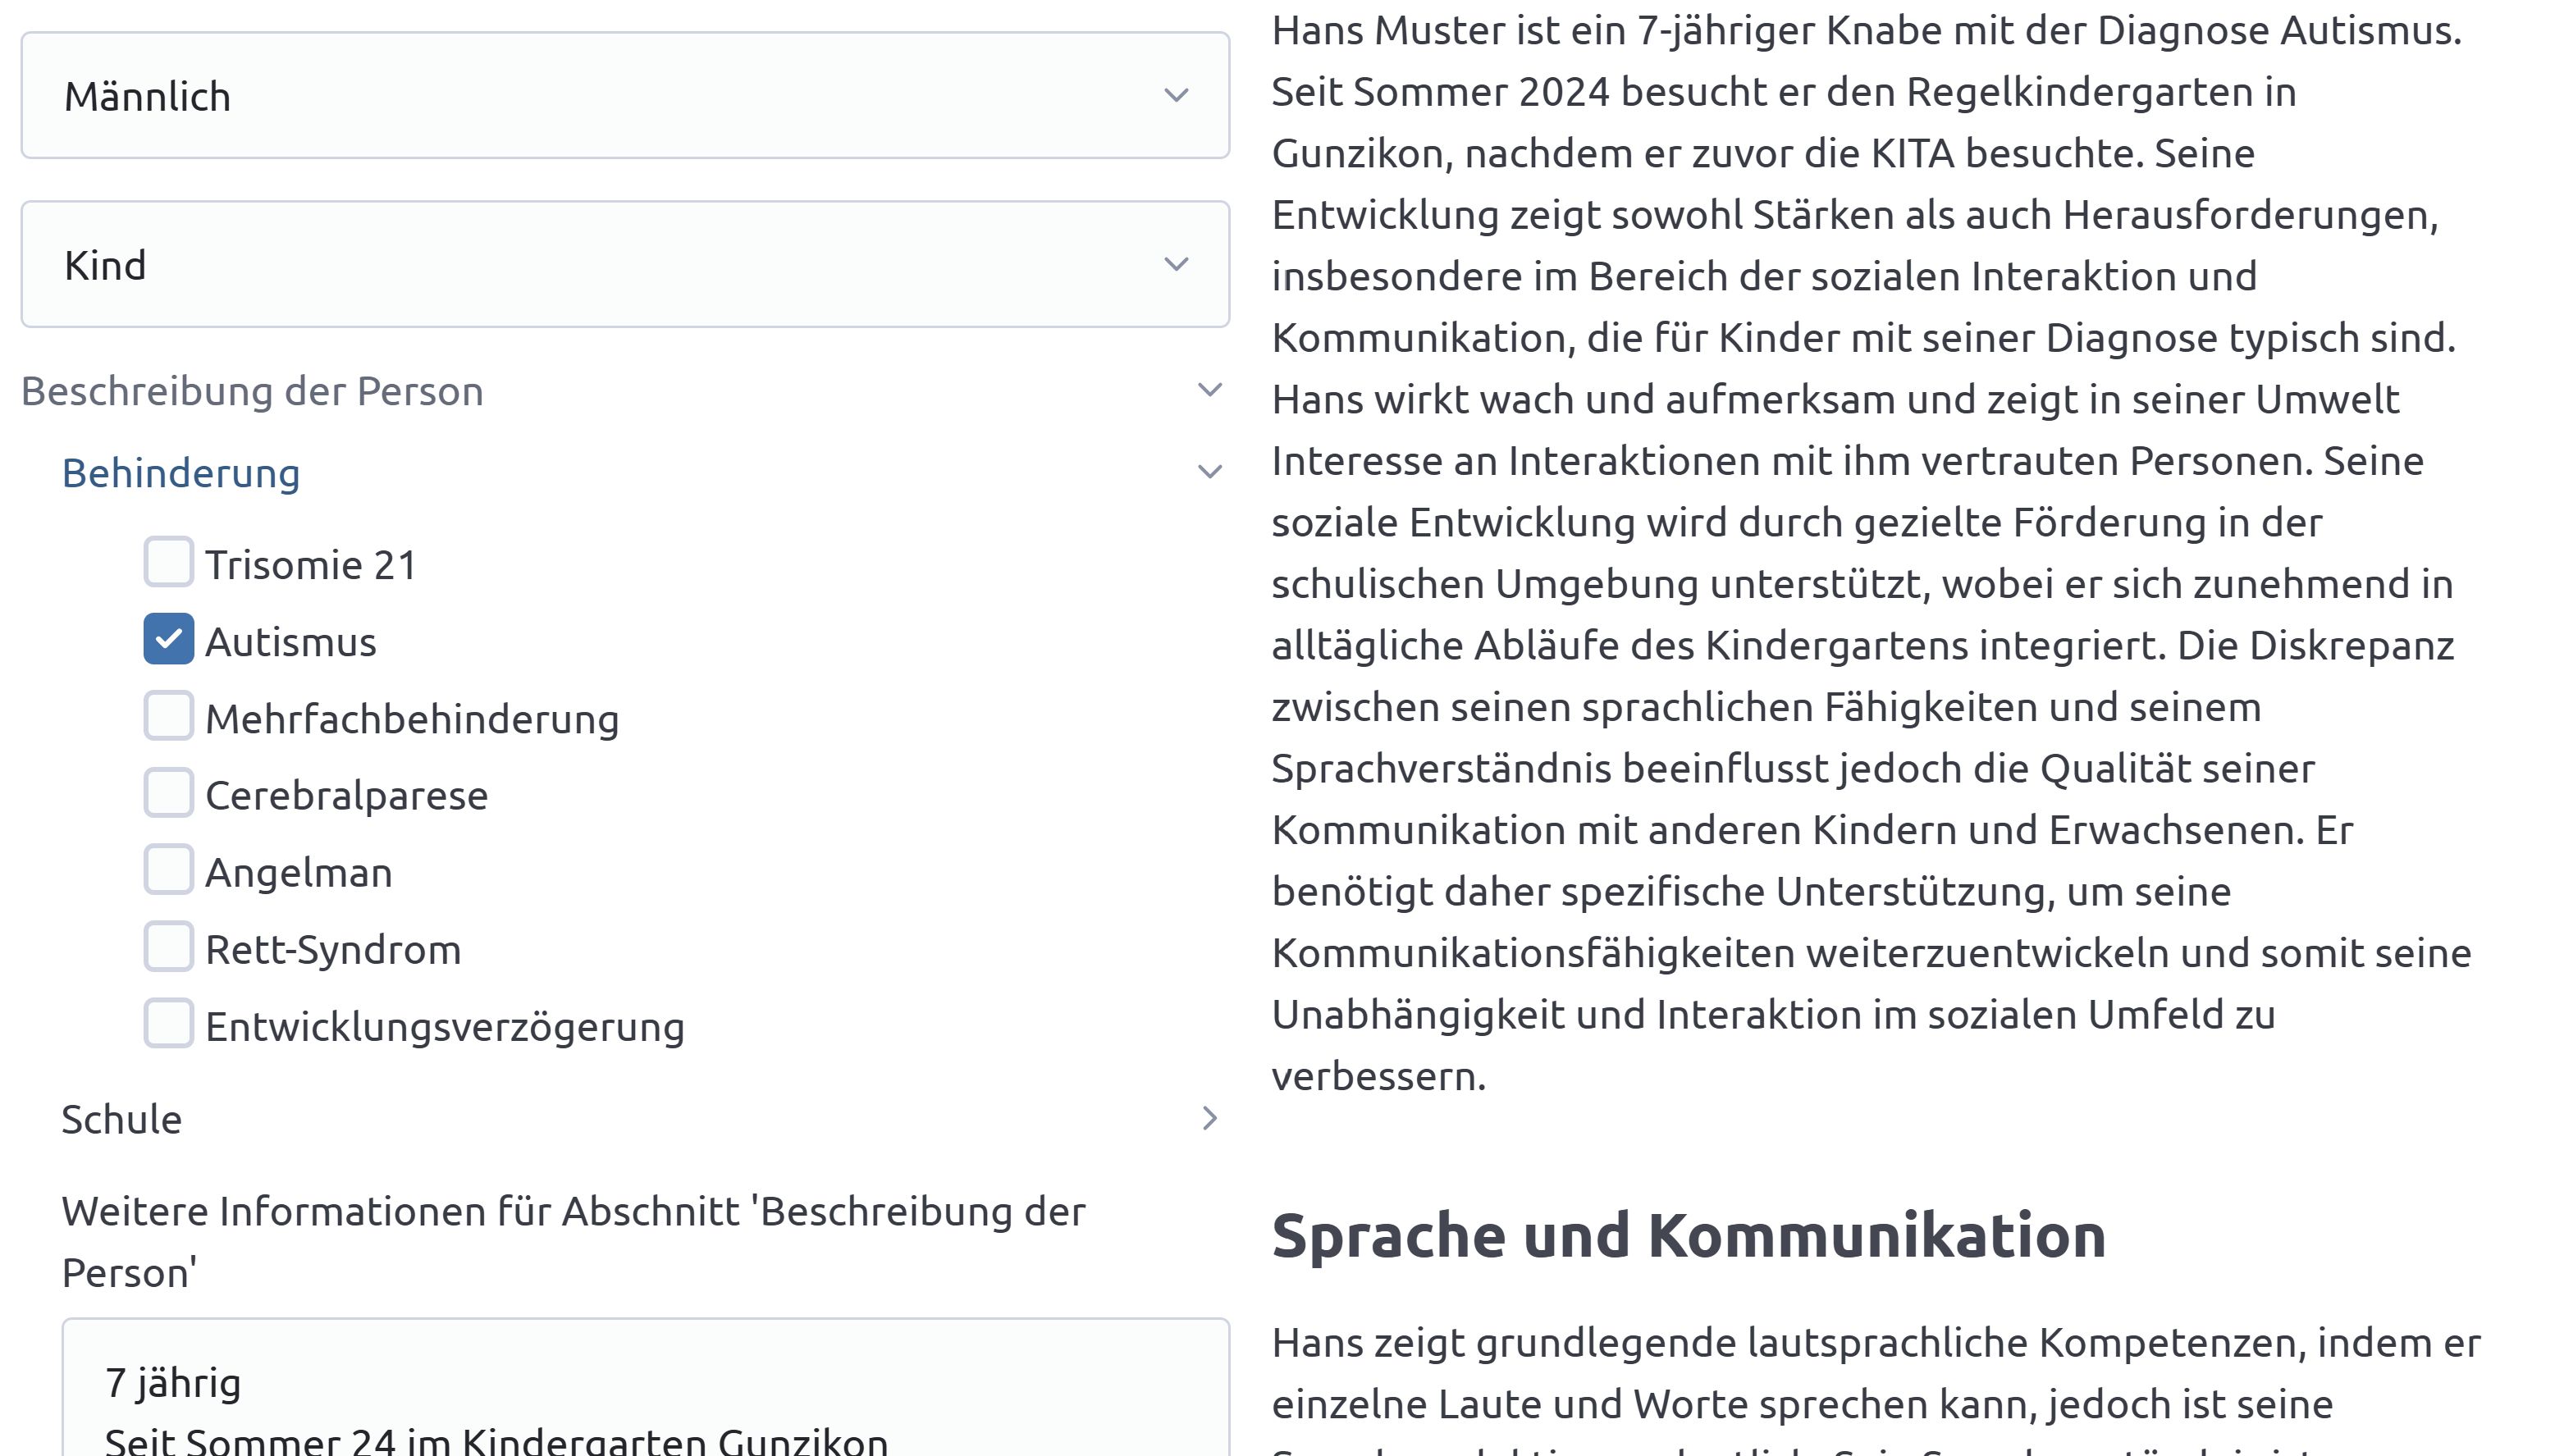Open the Männlich gender dropdown
The image size is (2564, 1456).
625,95
